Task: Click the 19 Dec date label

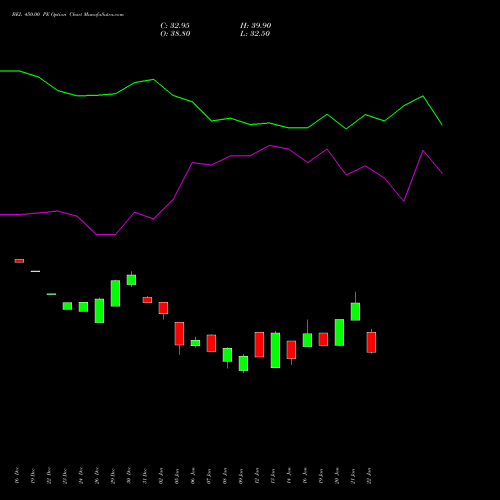Action: (33, 476)
